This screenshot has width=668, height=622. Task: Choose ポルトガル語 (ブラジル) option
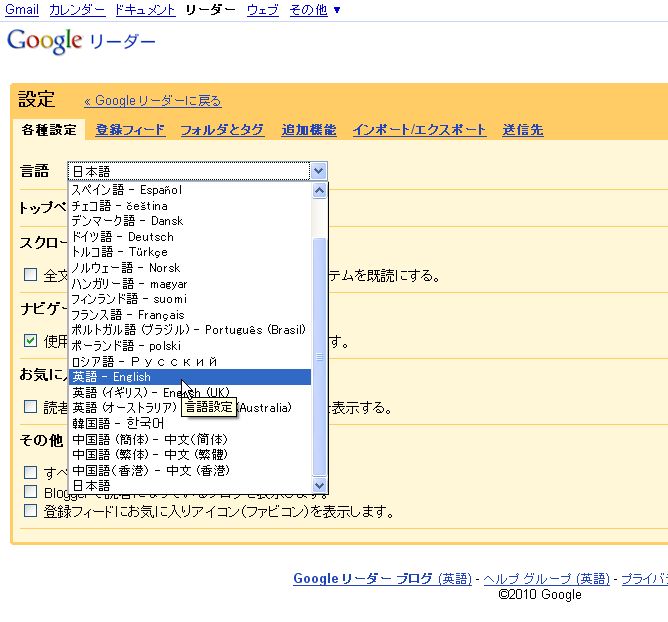[190, 330]
